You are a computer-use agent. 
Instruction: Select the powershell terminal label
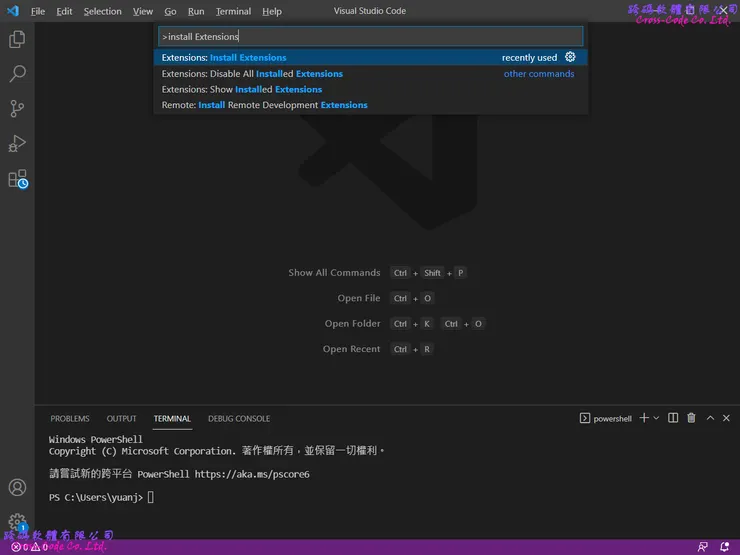[x=605, y=418]
